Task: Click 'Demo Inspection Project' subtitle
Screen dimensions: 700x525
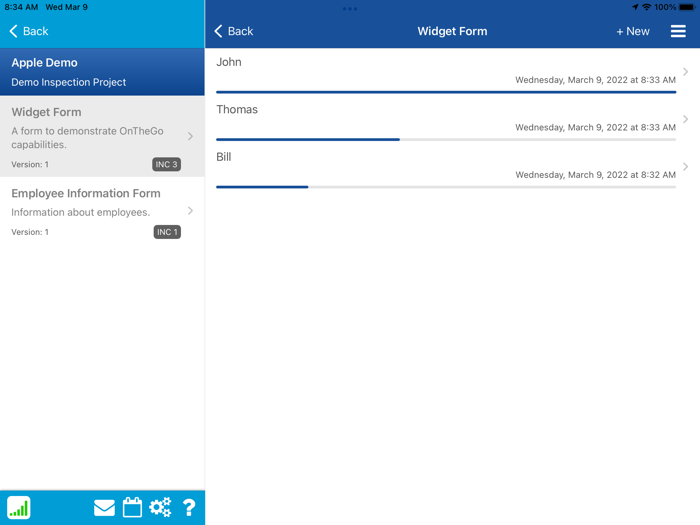Action: pyautogui.click(x=69, y=82)
